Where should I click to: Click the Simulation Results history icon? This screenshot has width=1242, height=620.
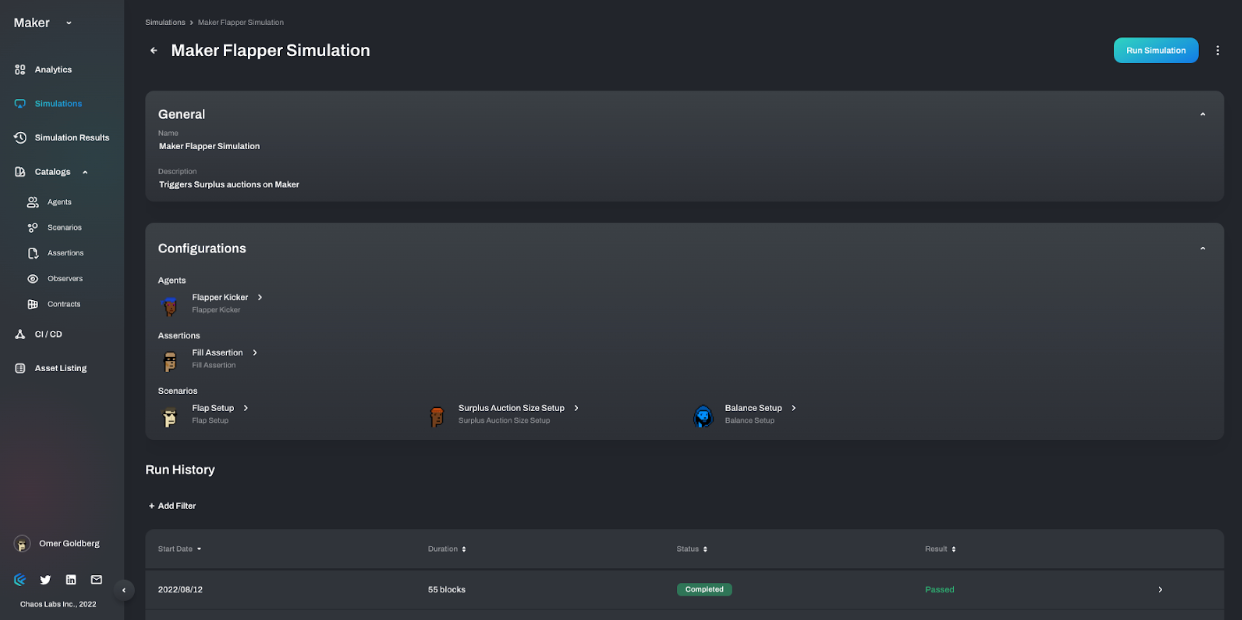pos(20,138)
